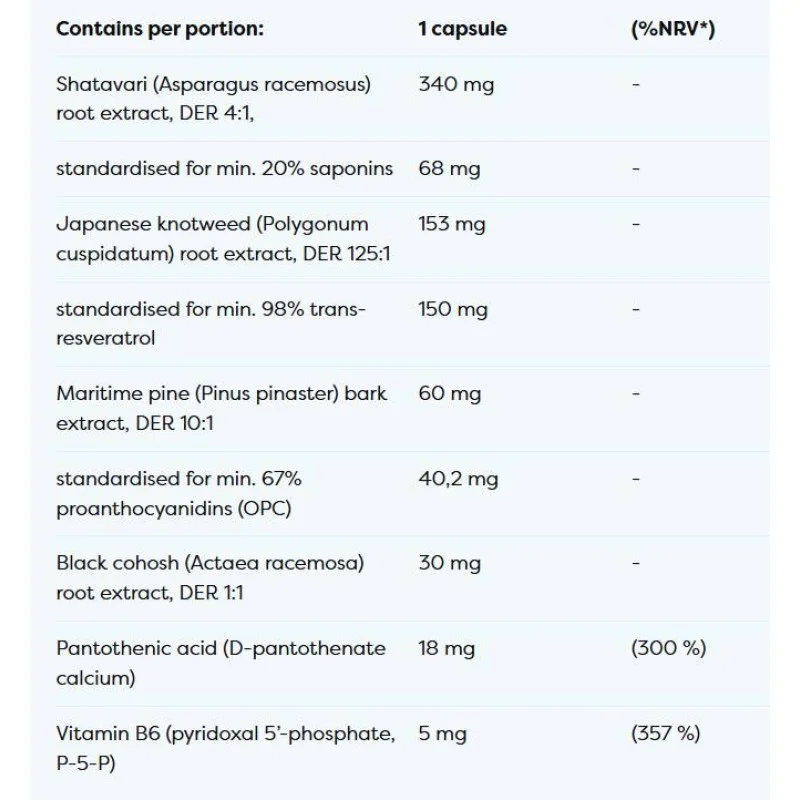The width and height of the screenshot is (800, 800).
Task: Click the "Contains per portion:" header
Action: (x=159, y=29)
